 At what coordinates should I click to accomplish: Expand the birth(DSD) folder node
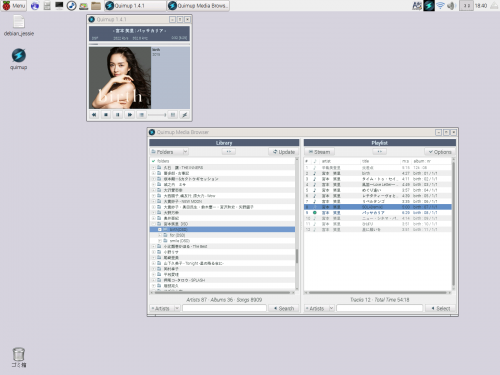click(160, 230)
